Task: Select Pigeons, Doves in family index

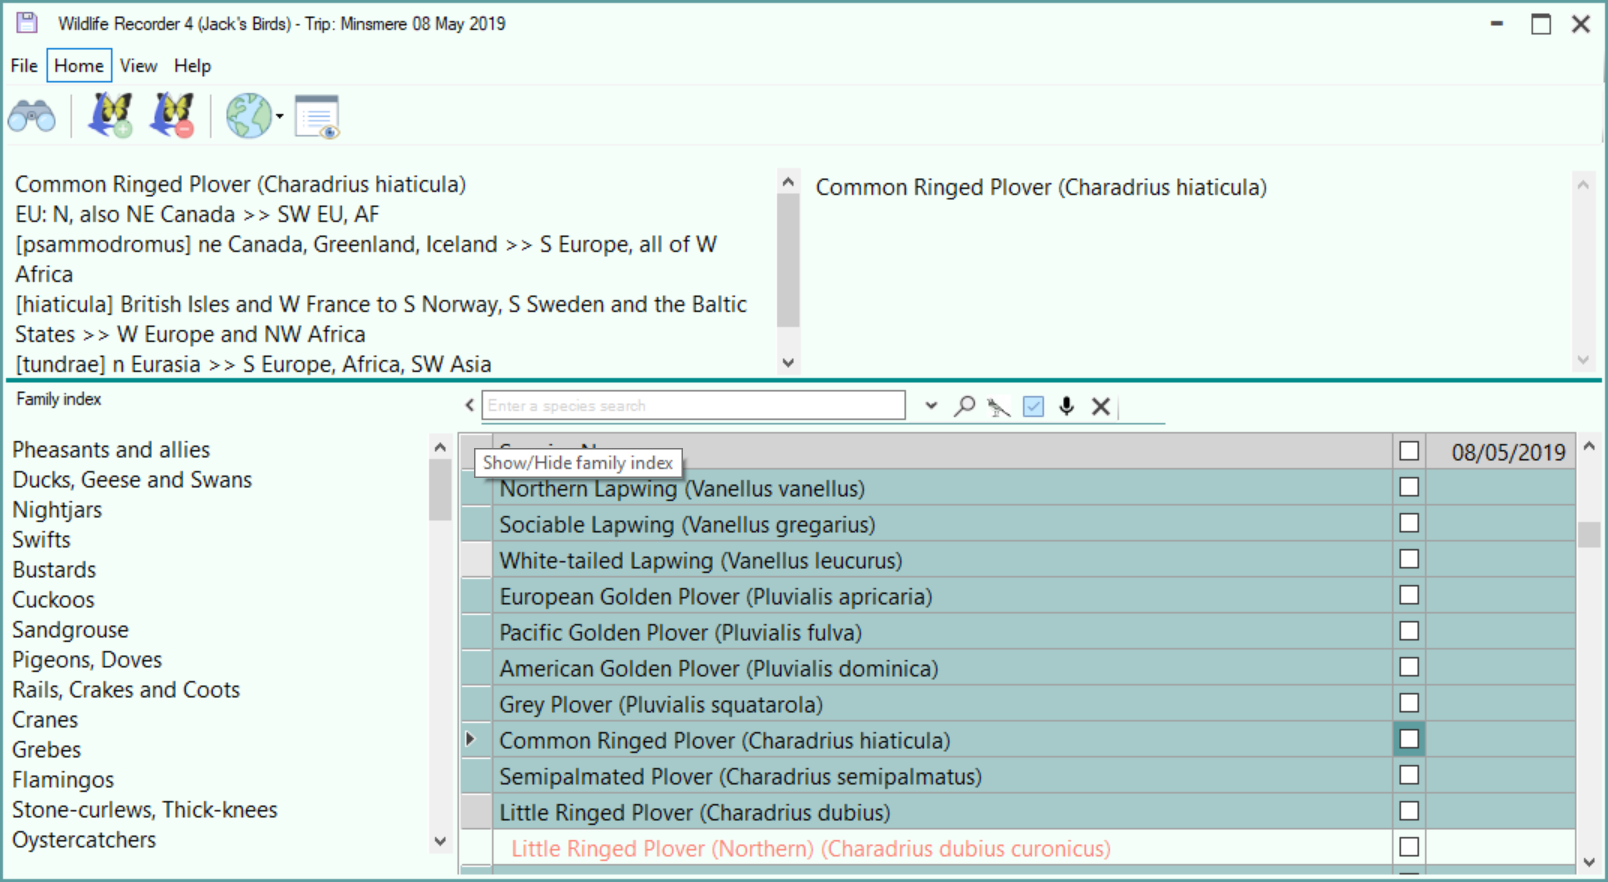Action: pos(87,660)
